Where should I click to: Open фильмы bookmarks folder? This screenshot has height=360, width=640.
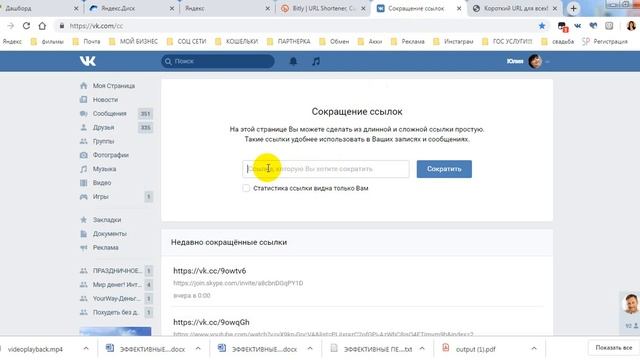click(47, 41)
